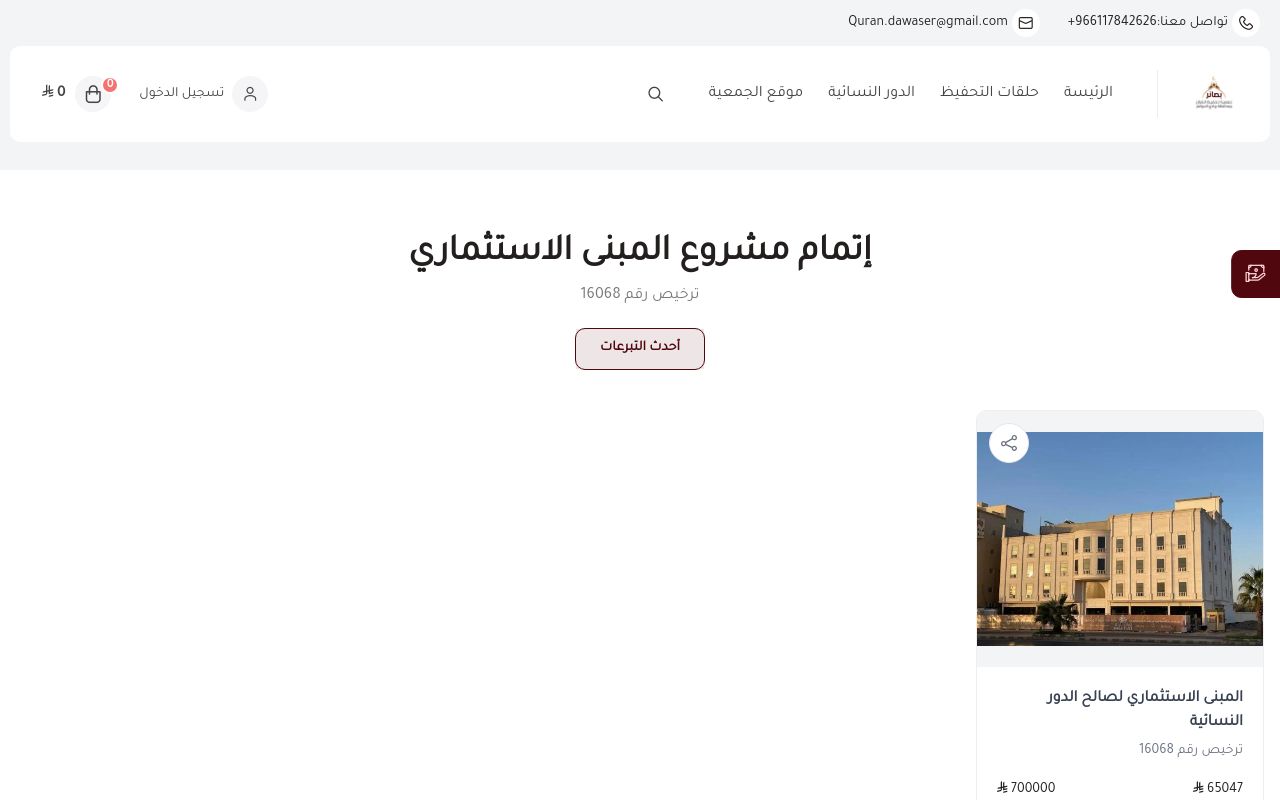Click the card's ترخيص رقم 16068 text

(x=1191, y=750)
